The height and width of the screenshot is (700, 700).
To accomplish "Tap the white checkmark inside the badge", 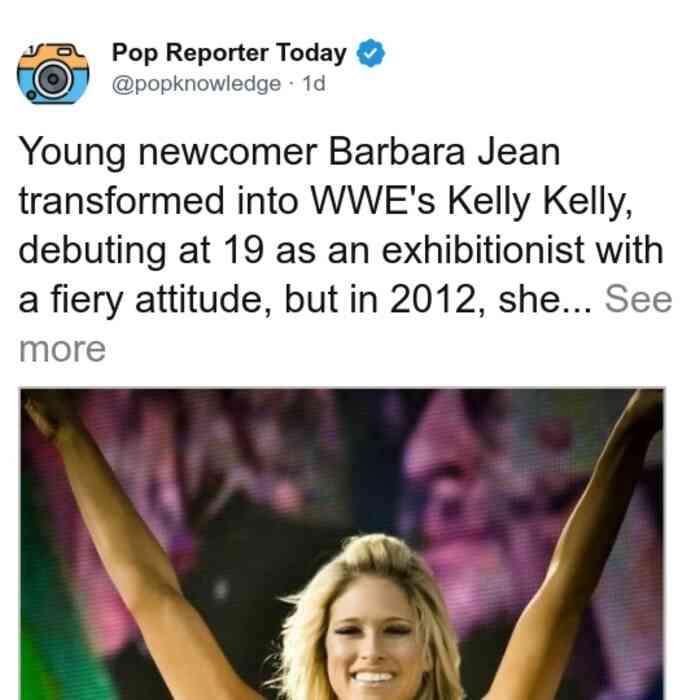I will (371, 53).
